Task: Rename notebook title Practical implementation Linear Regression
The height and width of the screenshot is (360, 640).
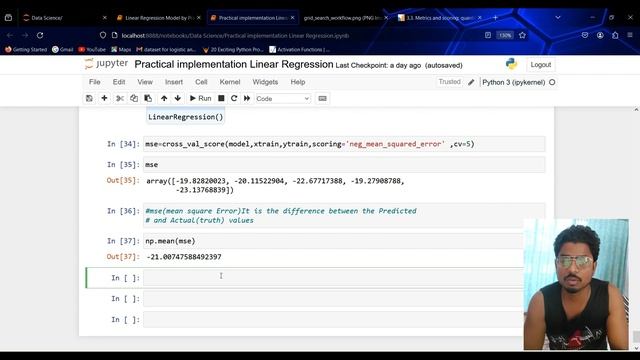Action: [234, 64]
